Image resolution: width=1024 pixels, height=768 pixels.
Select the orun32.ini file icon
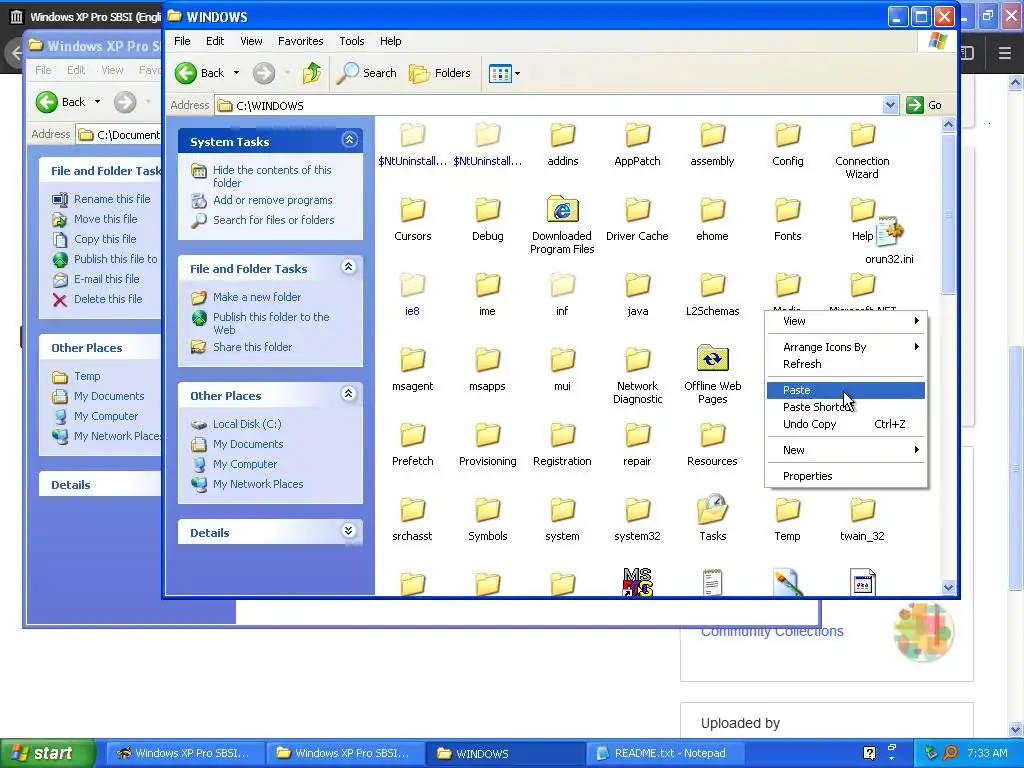pos(889,232)
